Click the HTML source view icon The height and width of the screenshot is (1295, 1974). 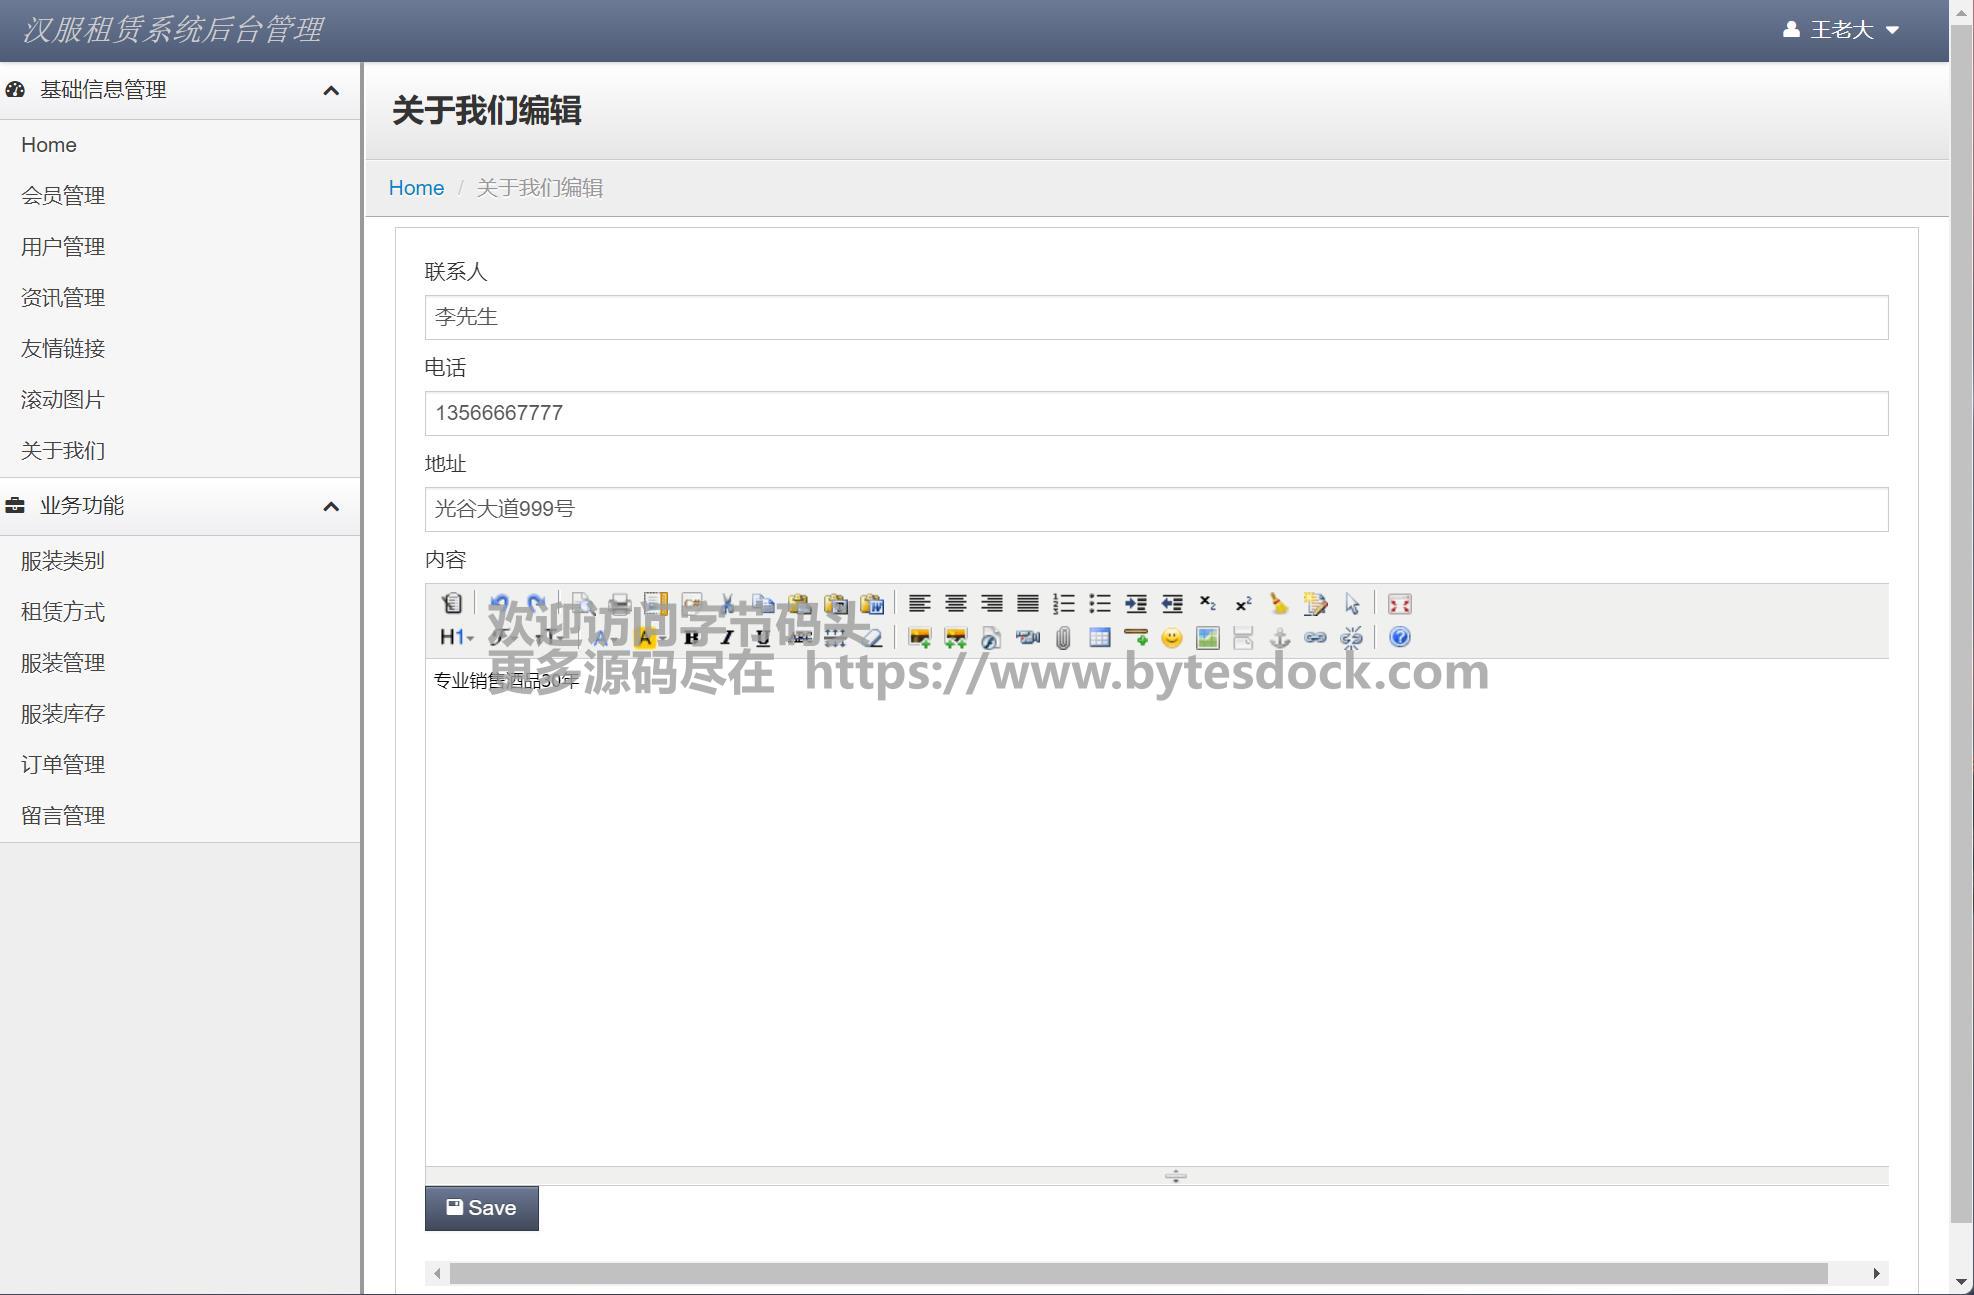click(x=452, y=604)
